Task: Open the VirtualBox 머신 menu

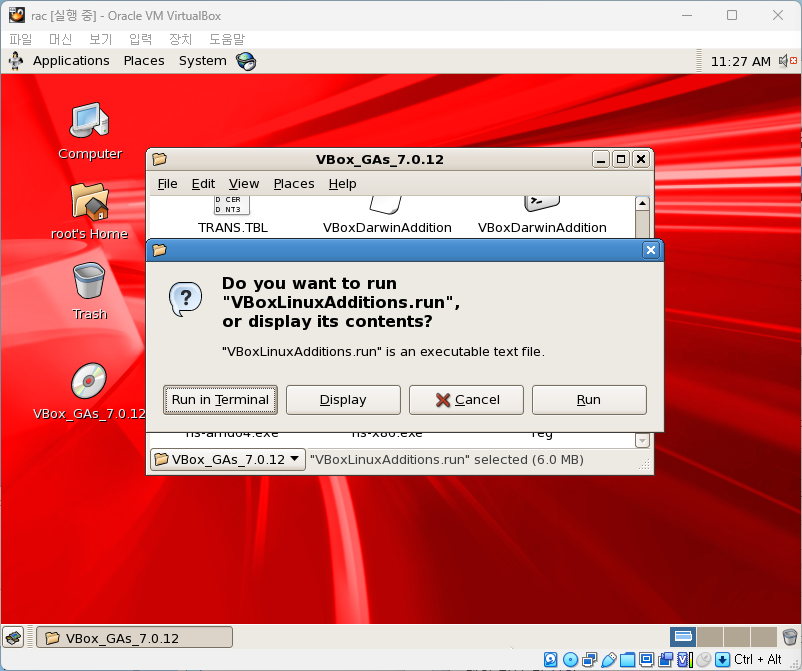Action: [x=60, y=39]
